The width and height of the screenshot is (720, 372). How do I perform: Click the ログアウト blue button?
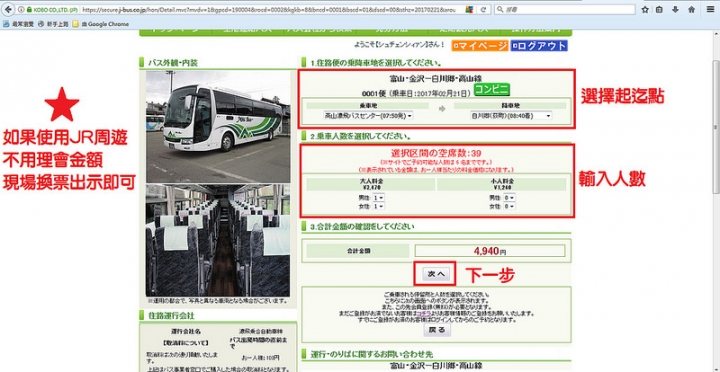point(539,45)
